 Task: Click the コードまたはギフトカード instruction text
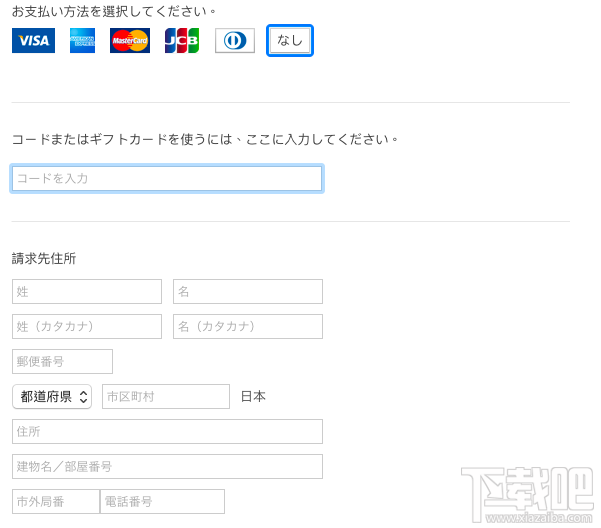click(x=205, y=139)
